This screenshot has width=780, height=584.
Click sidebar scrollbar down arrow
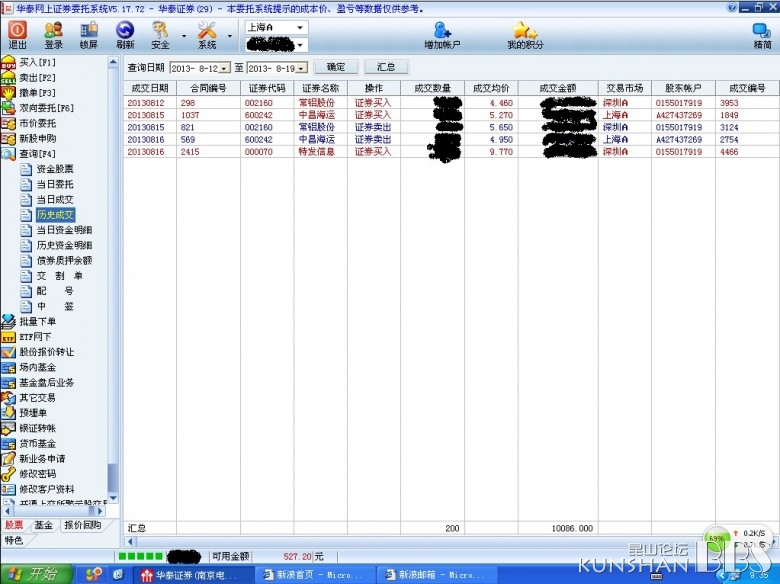pyautogui.click(x=113, y=497)
